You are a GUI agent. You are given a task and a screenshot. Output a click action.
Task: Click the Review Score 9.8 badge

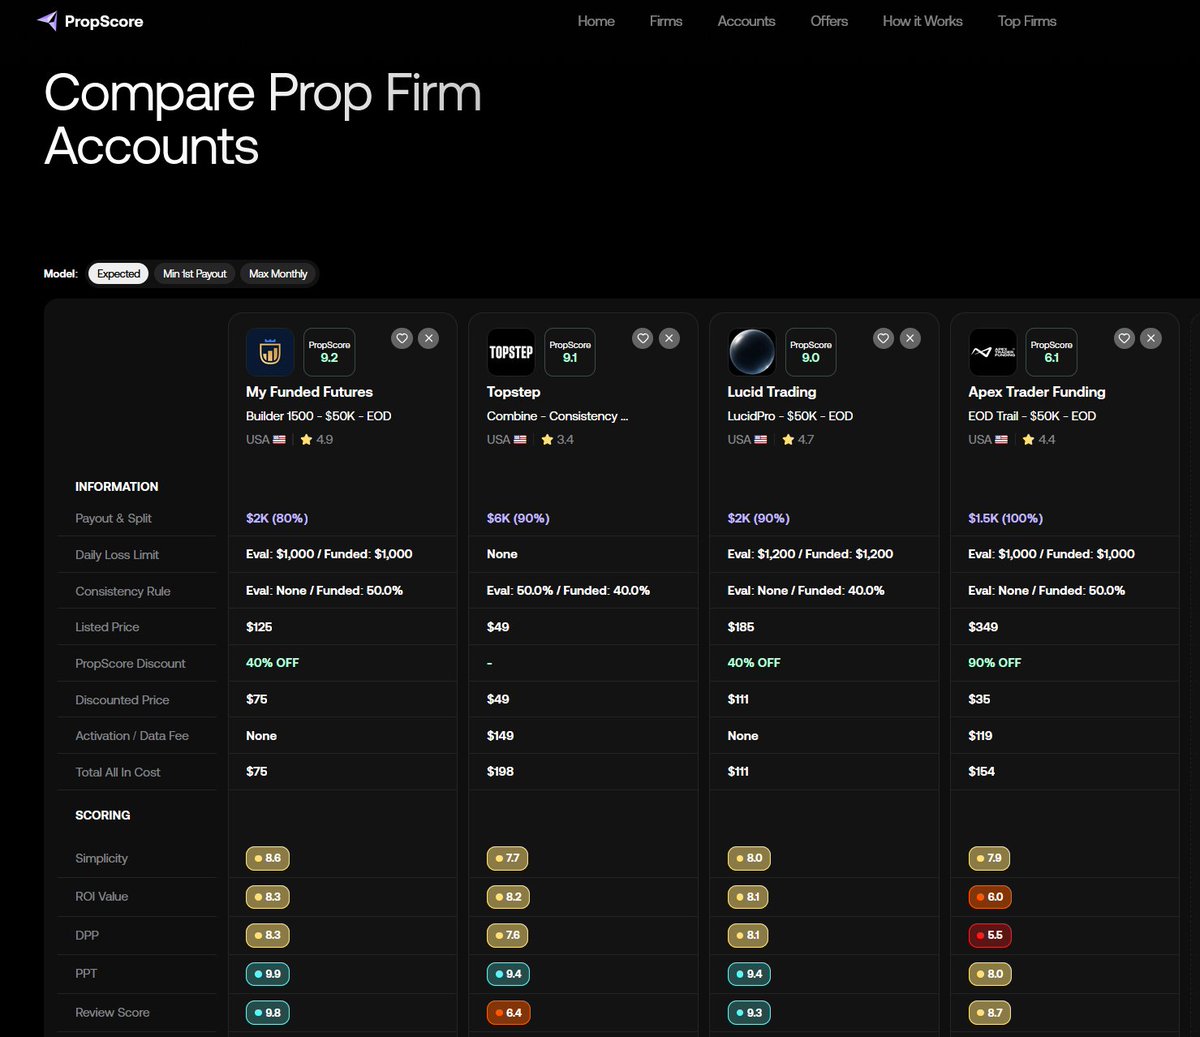(268, 1013)
